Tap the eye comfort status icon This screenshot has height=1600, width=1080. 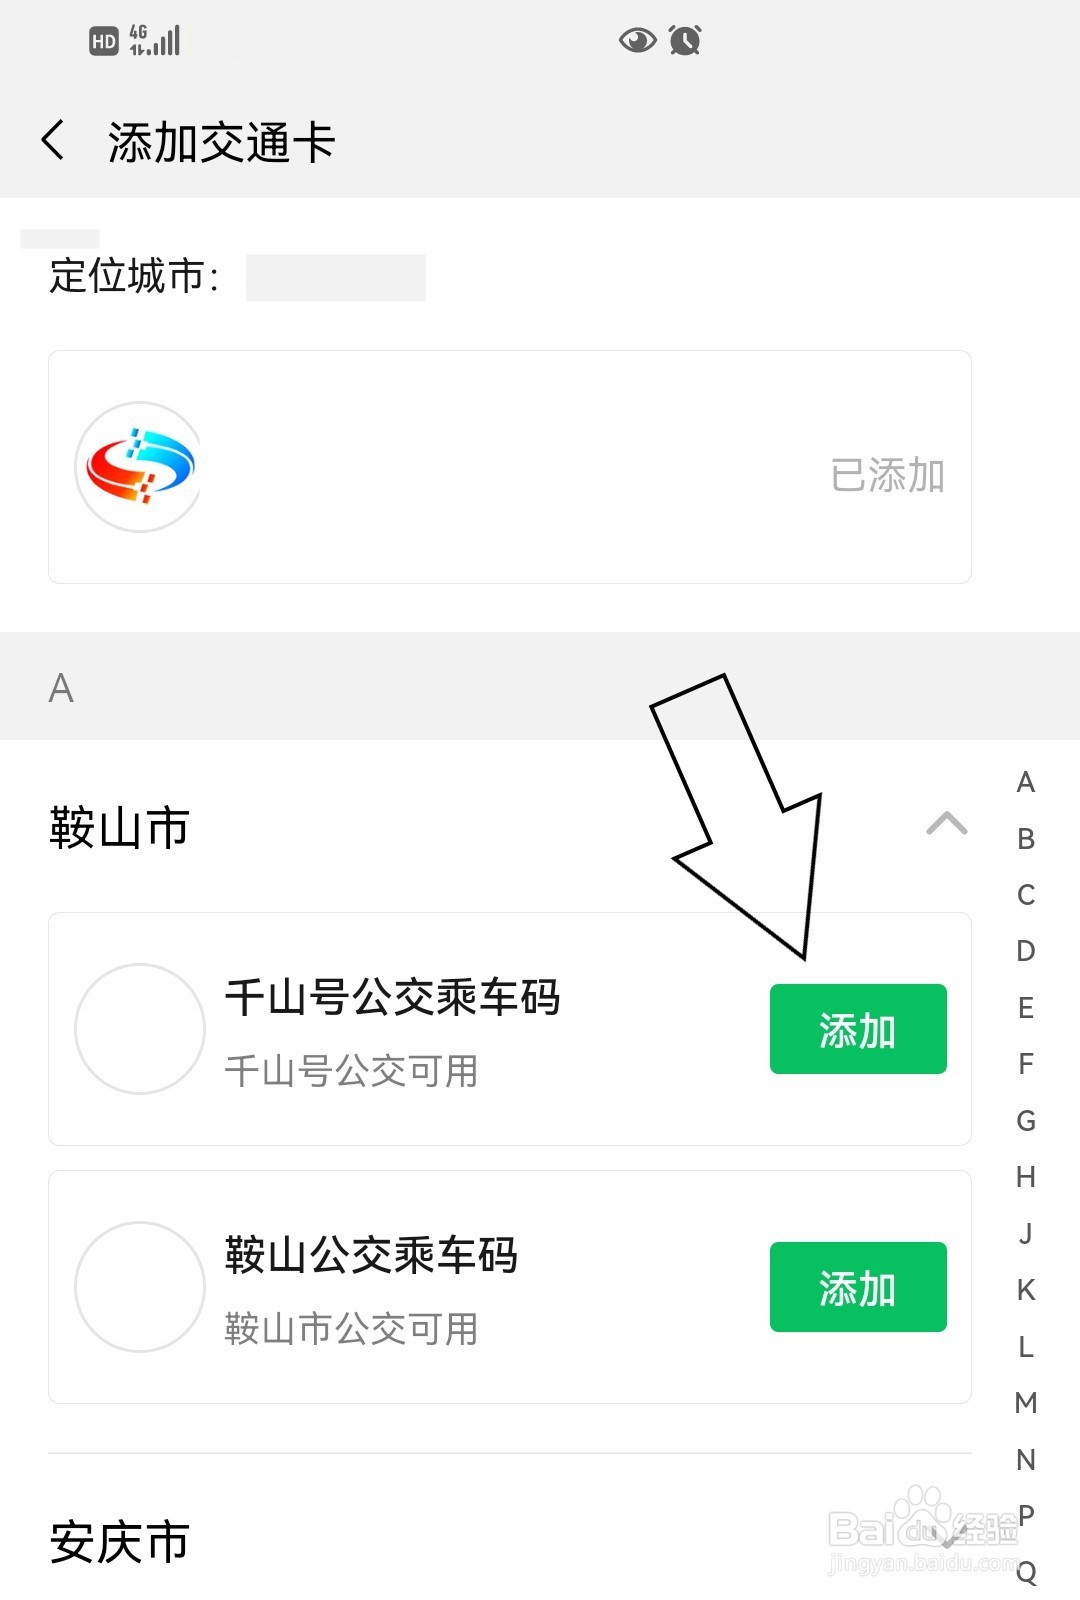pyautogui.click(x=637, y=40)
